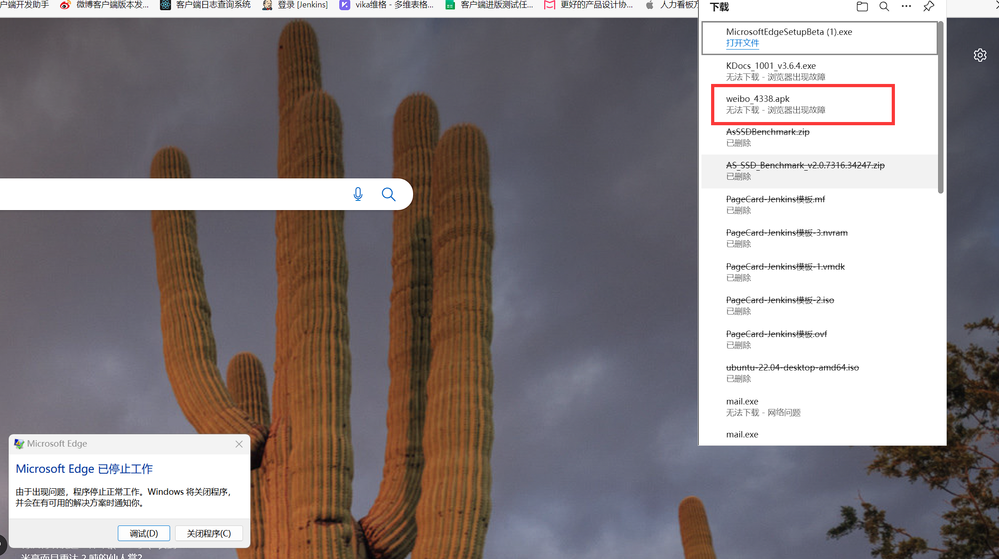Select the ubuntu-22.04-desktop-amd64.iso entry
The image size is (999, 559).
coord(819,373)
